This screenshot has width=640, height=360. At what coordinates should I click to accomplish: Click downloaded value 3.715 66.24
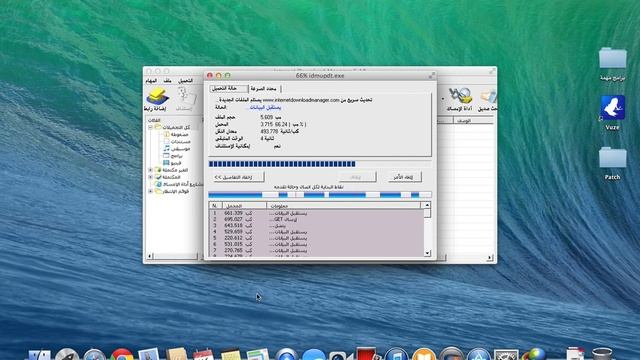tap(283, 124)
